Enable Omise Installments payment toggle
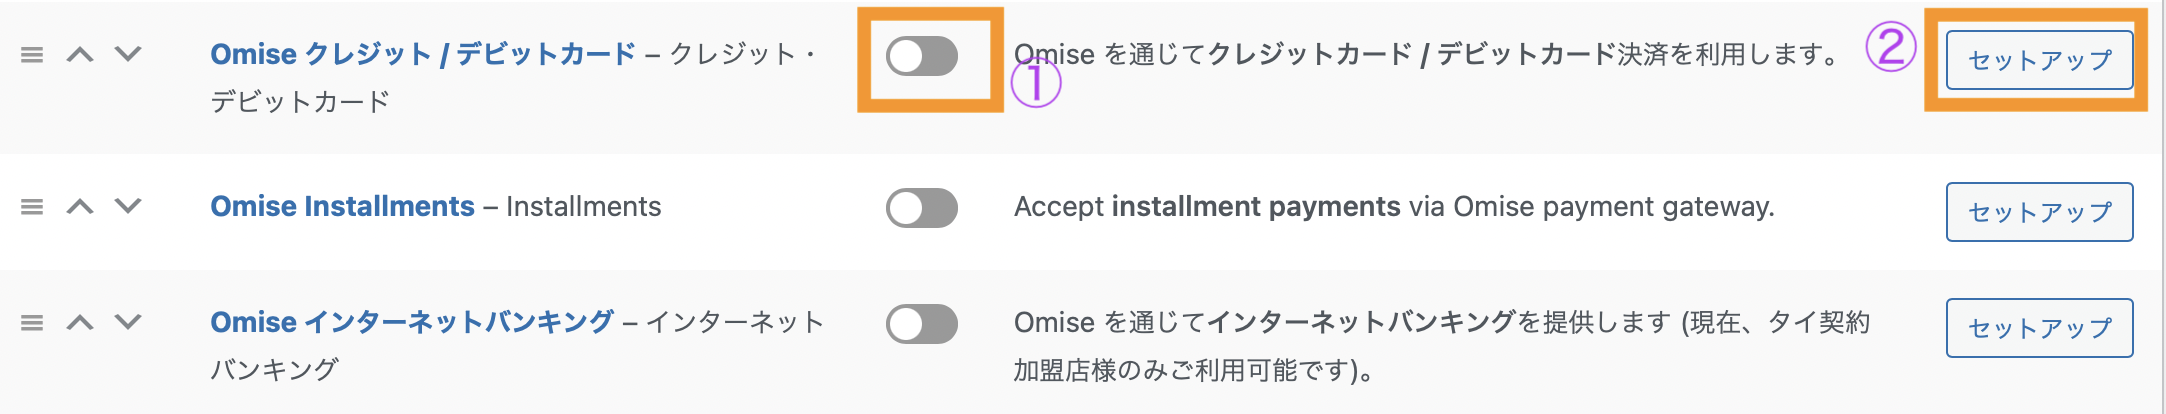The height and width of the screenshot is (414, 2166). coord(922,208)
